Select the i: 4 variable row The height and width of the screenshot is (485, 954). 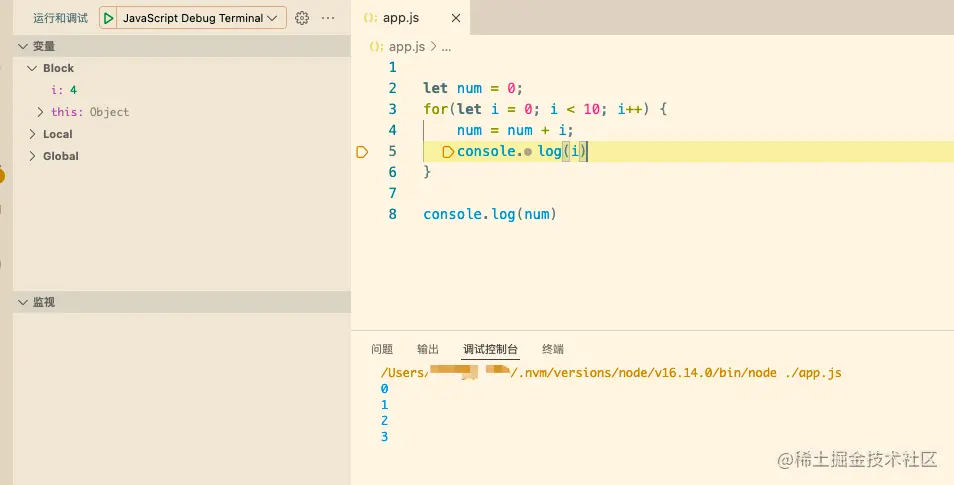click(x=65, y=90)
